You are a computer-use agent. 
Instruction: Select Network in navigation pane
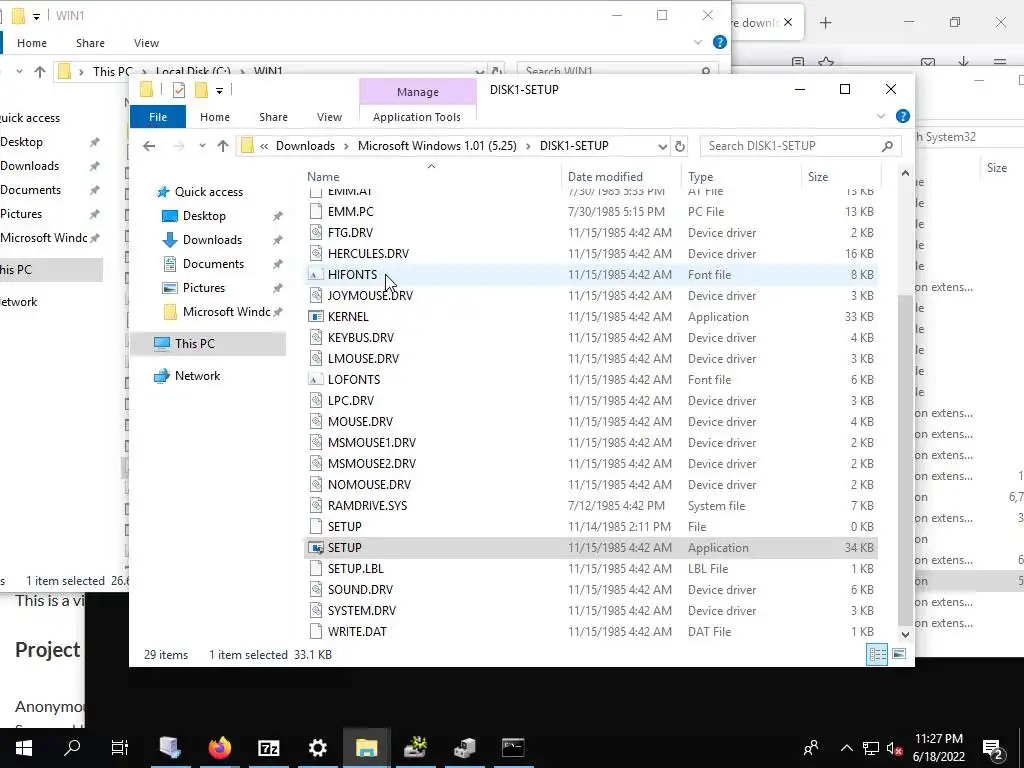point(197,376)
